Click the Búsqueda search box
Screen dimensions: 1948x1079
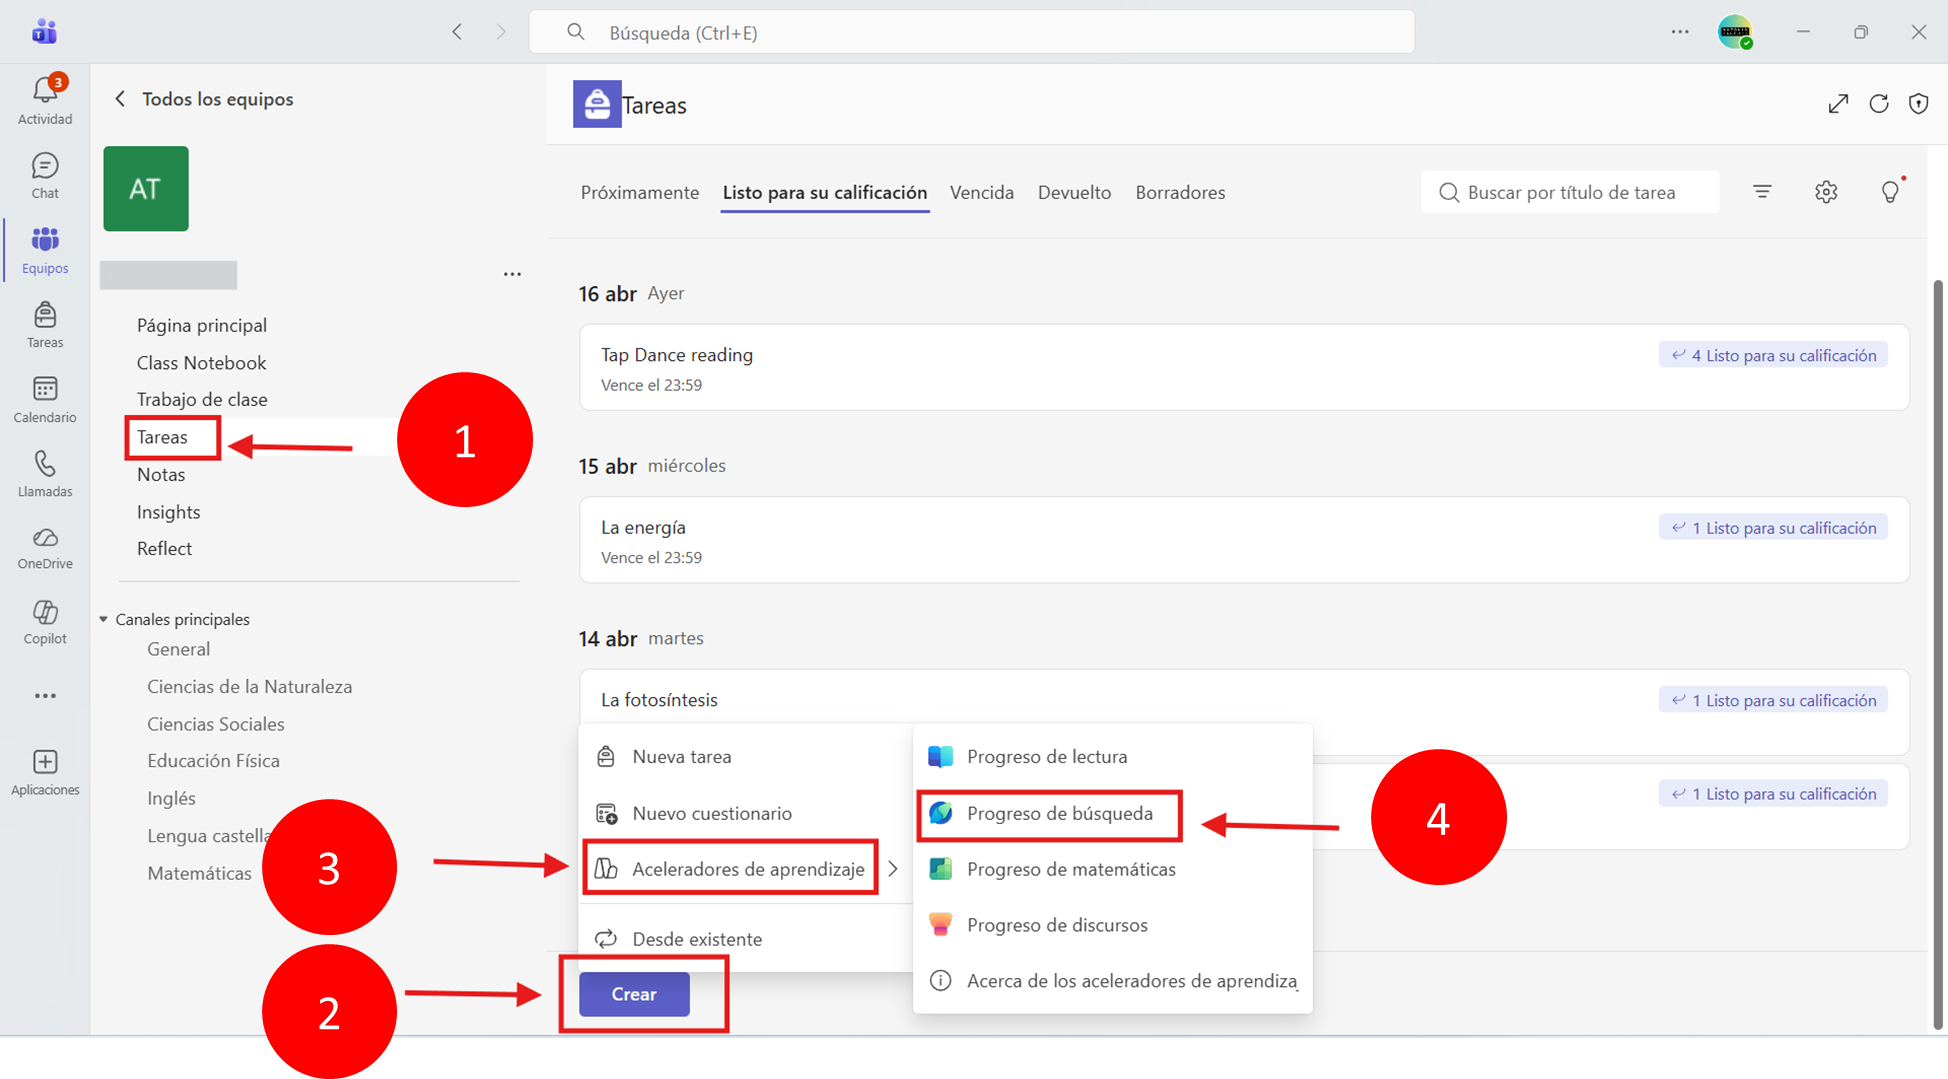point(971,32)
